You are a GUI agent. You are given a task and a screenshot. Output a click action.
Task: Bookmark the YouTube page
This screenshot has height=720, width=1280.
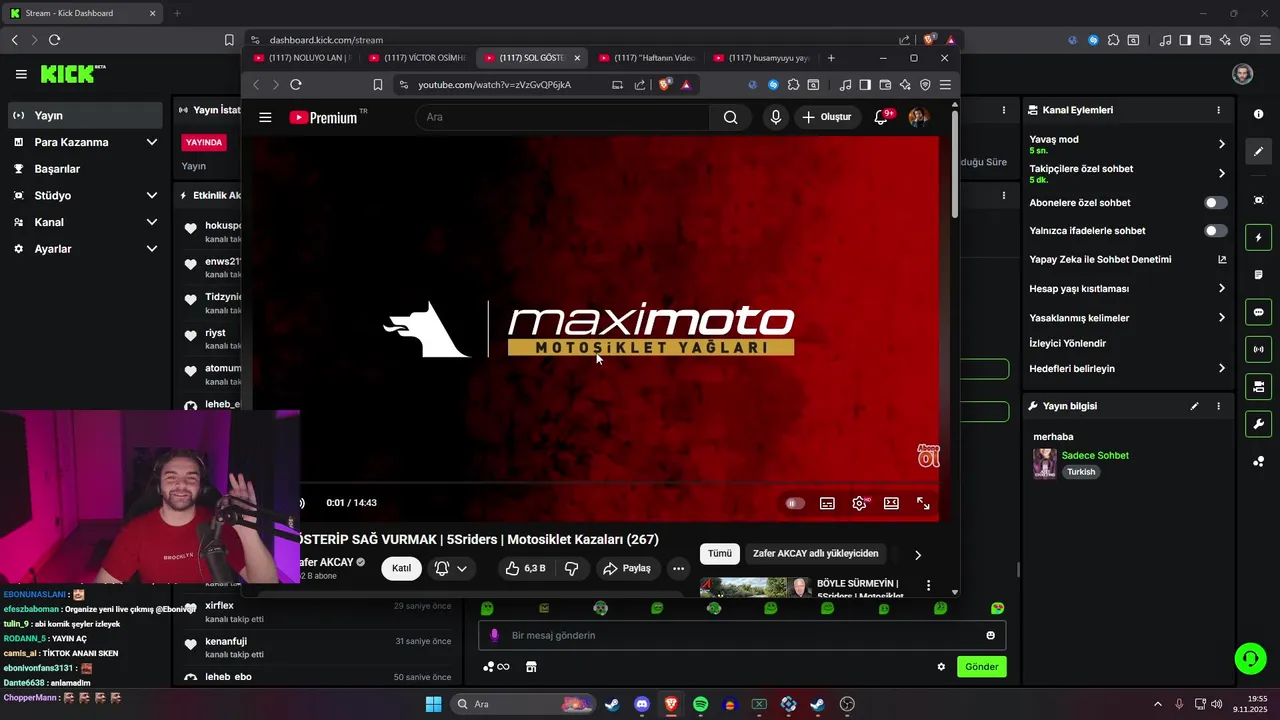coord(377,85)
